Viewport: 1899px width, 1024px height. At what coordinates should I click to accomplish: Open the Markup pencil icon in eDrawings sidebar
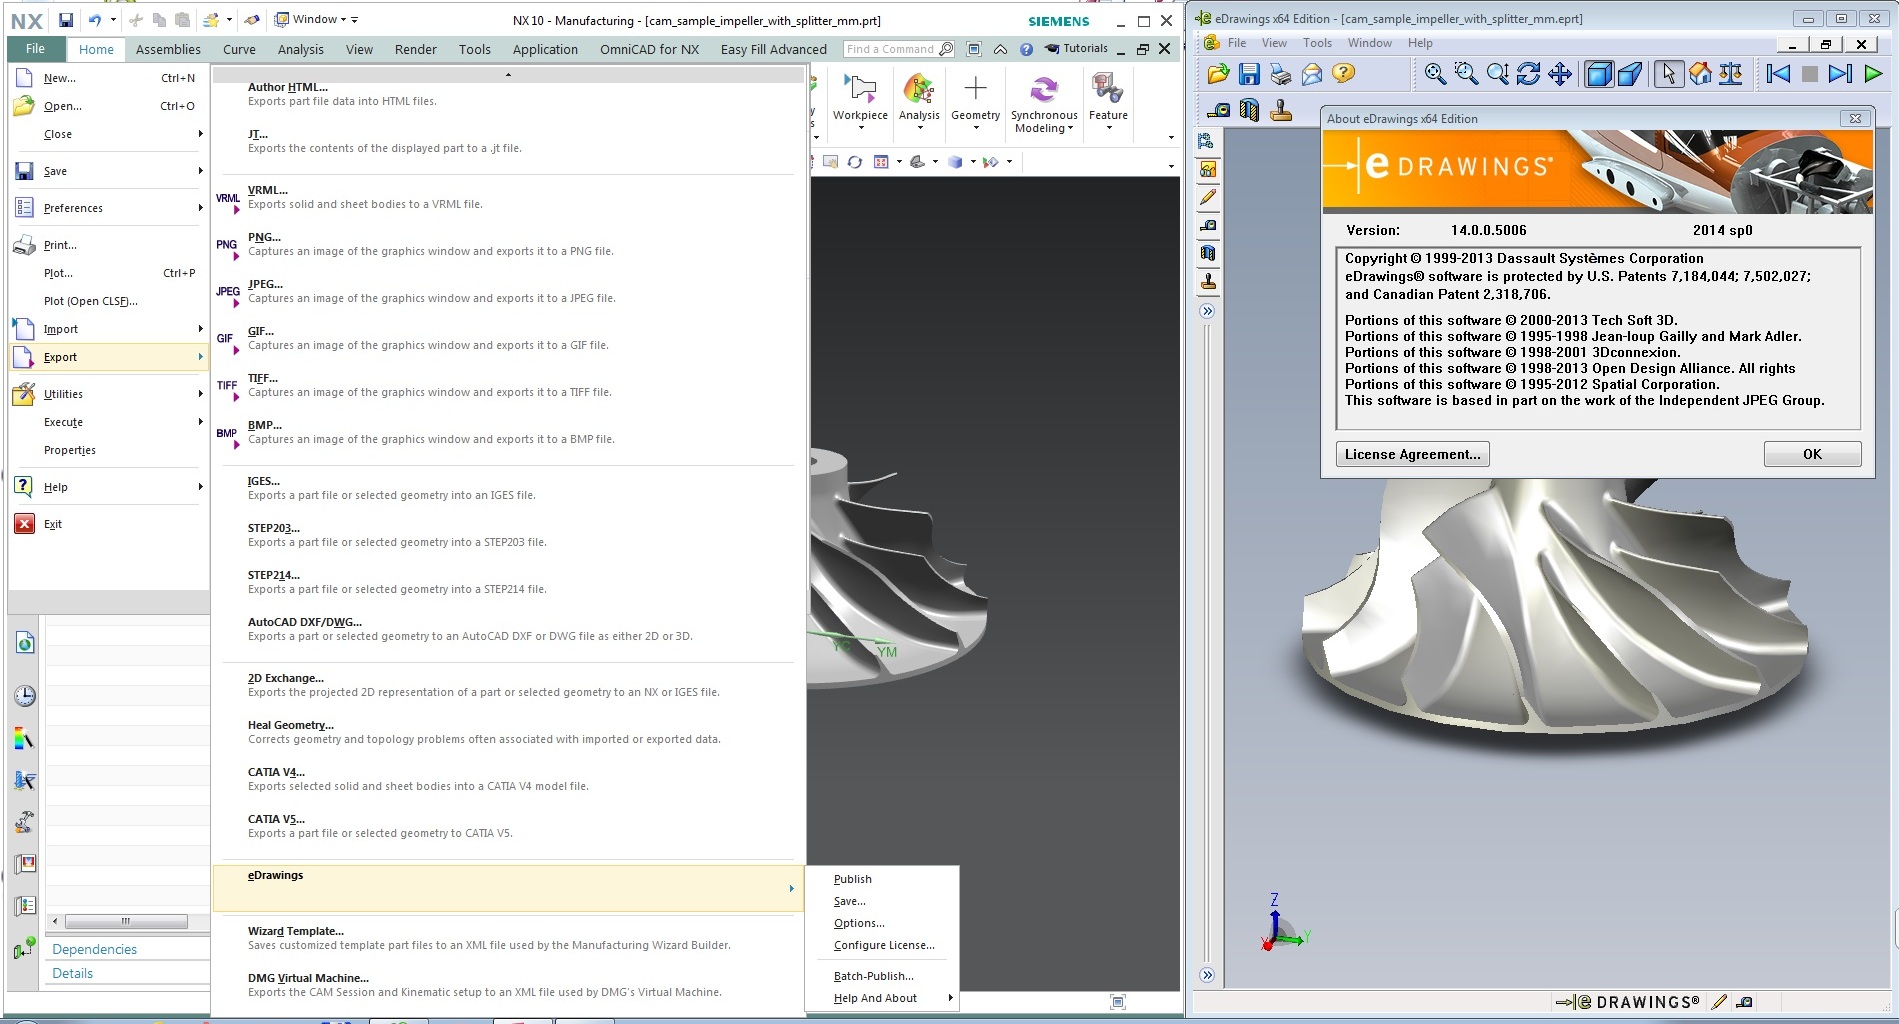coord(1208,197)
